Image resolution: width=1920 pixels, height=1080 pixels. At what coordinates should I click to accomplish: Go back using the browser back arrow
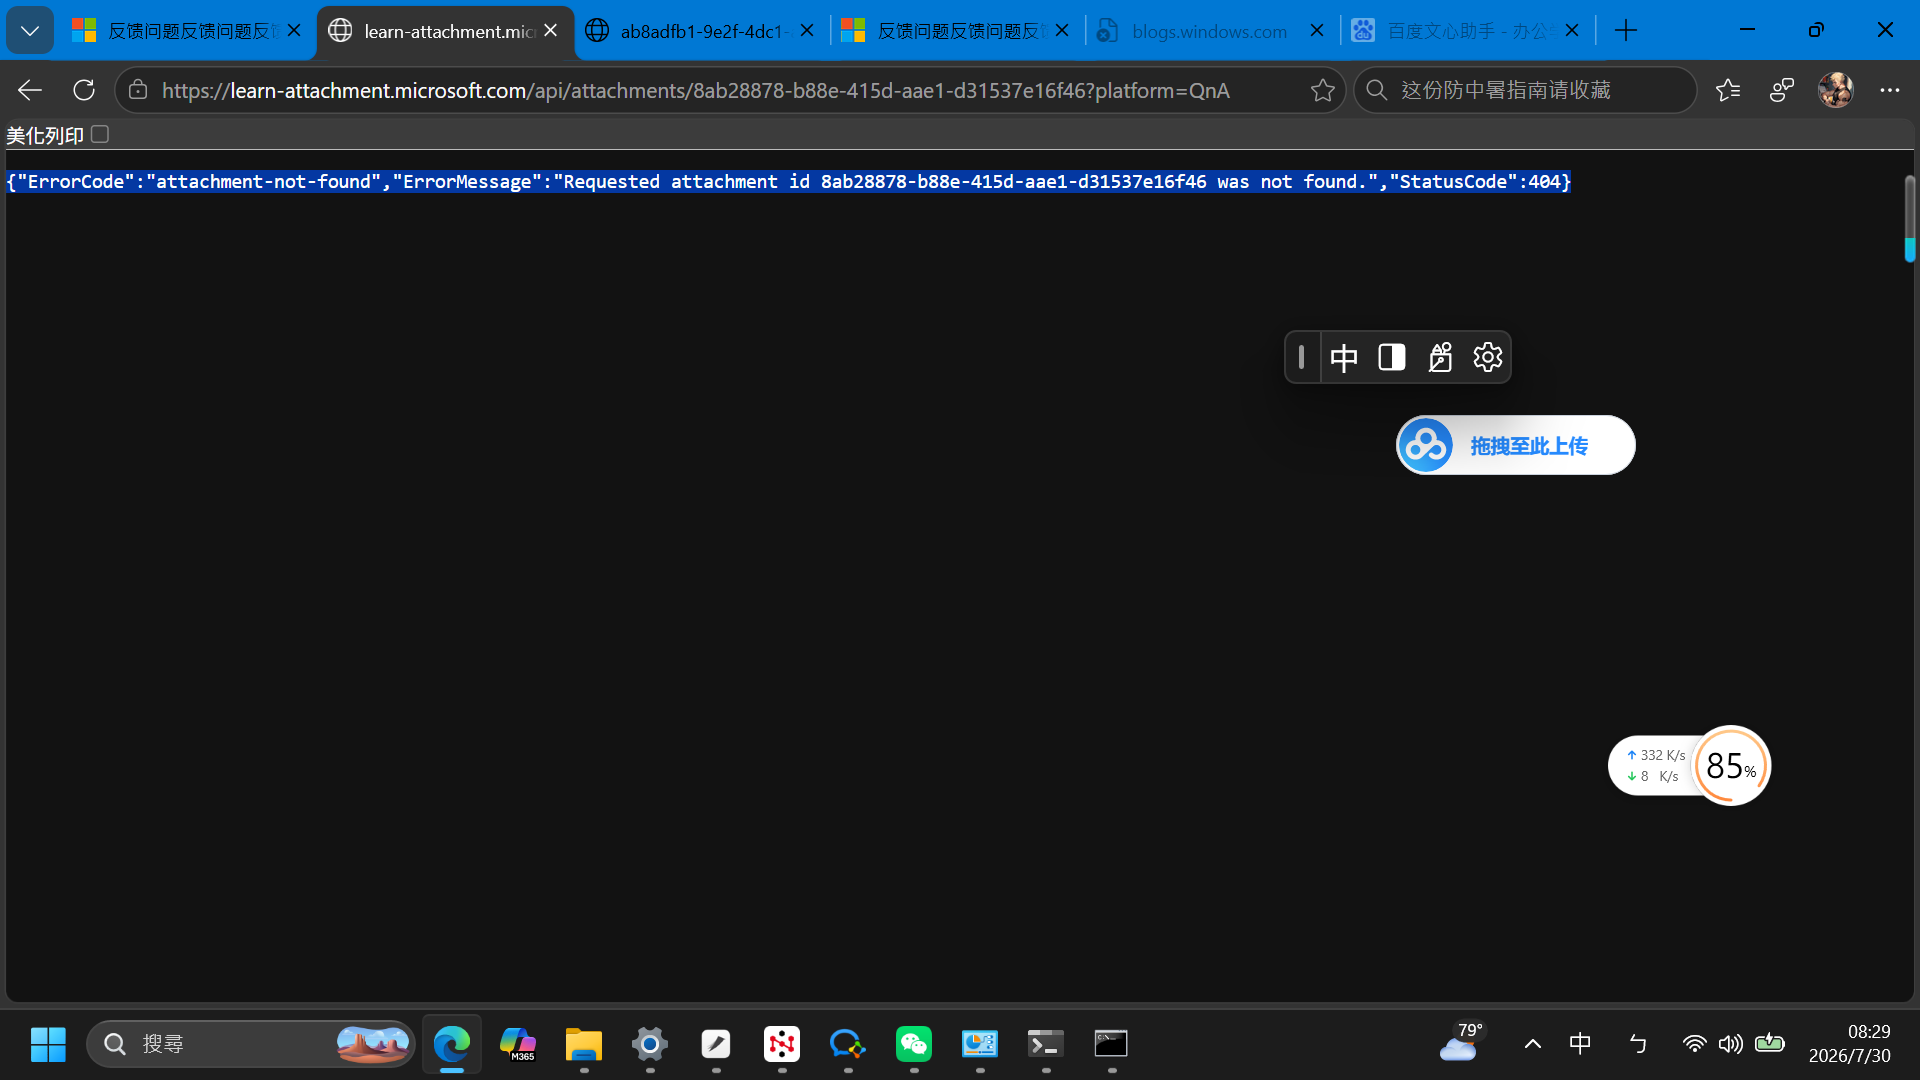click(30, 90)
